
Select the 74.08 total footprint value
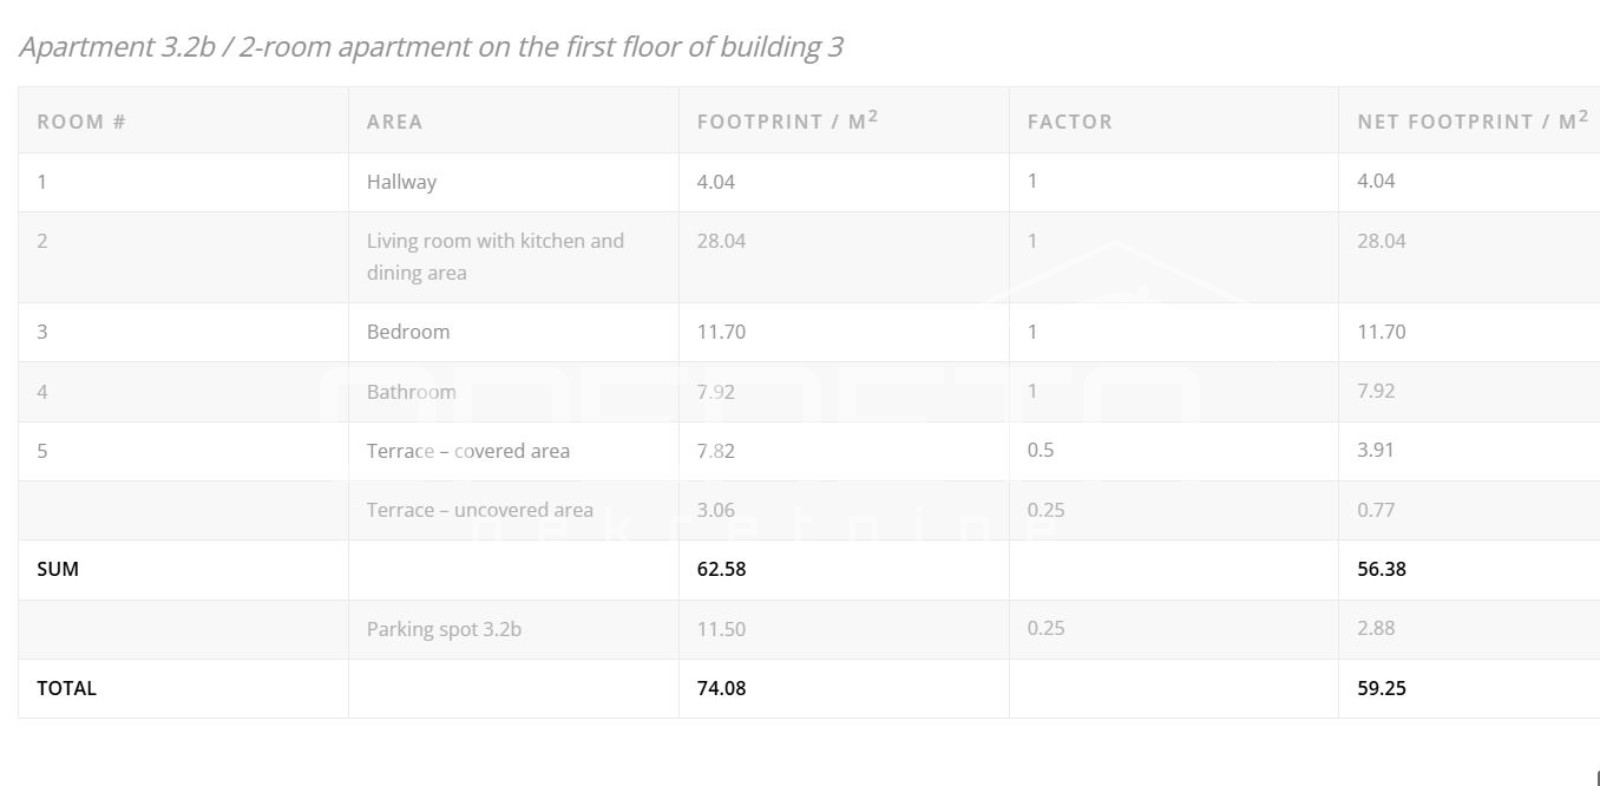(721, 688)
